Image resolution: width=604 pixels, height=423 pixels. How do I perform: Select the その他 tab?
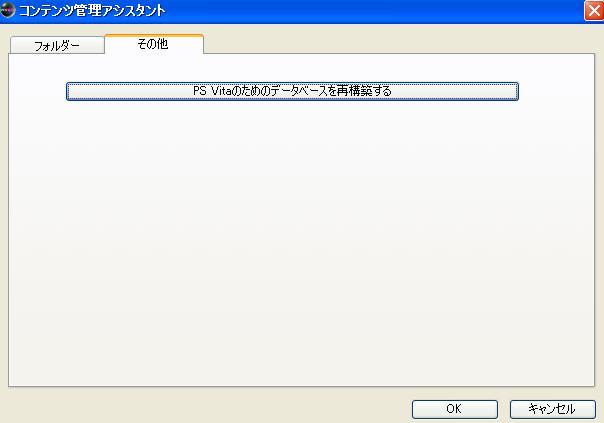(x=154, y=44)
